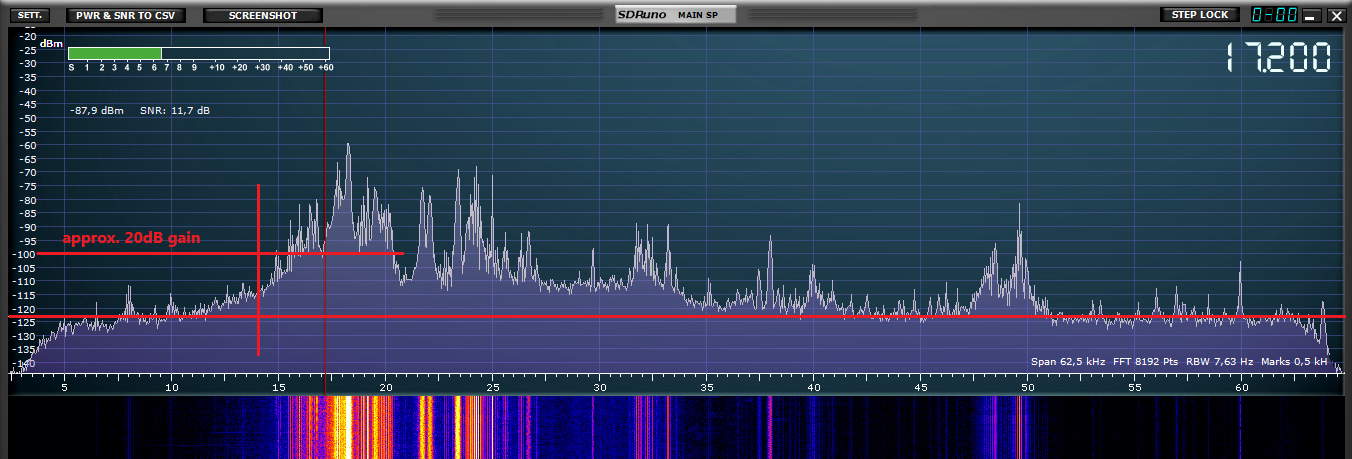
Task: Click the red 'approx. 20dB gain' annotation
Action: point(131,239)
